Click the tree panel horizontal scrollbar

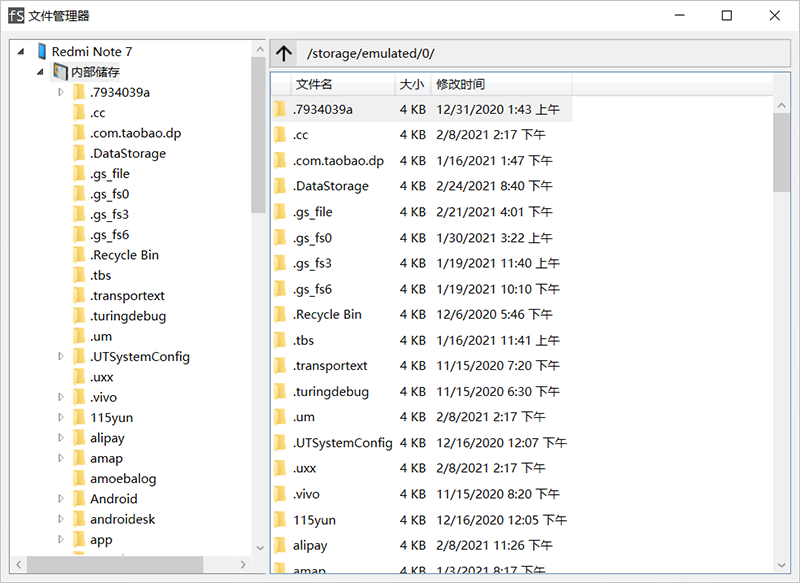point(115,564)
